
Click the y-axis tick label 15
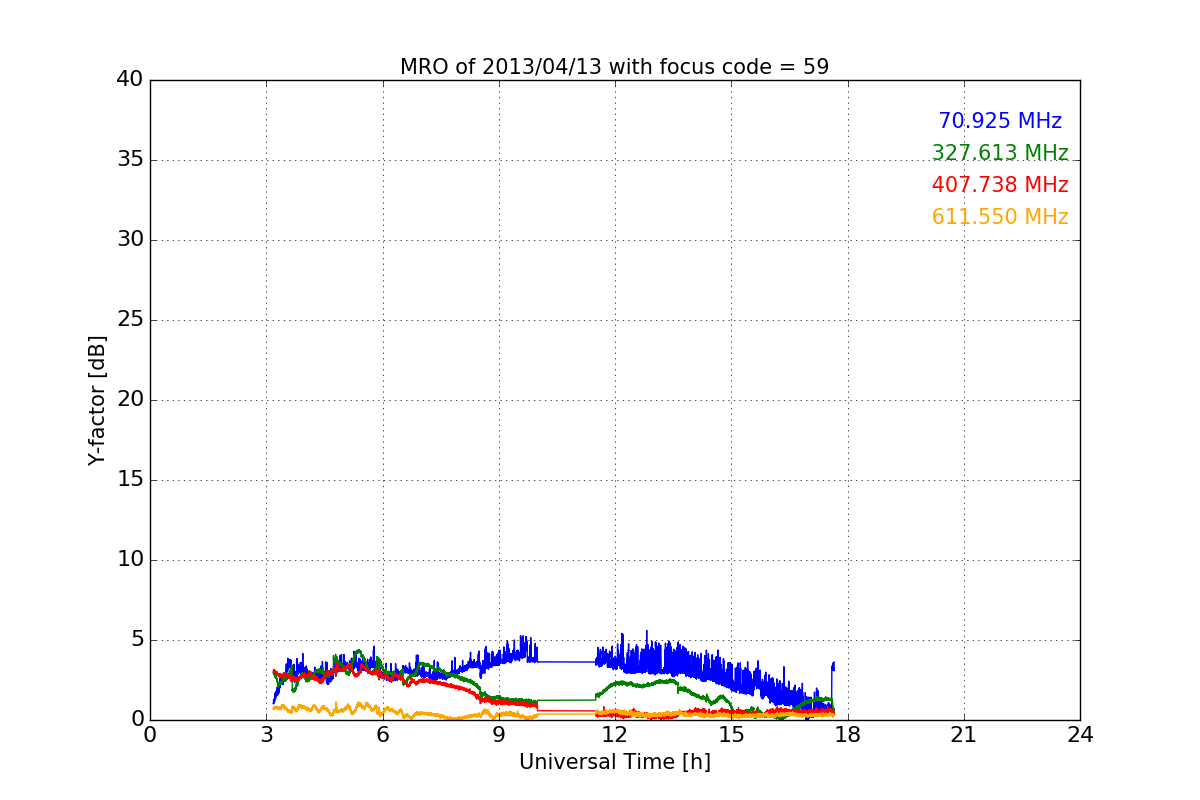pos(130,480)
